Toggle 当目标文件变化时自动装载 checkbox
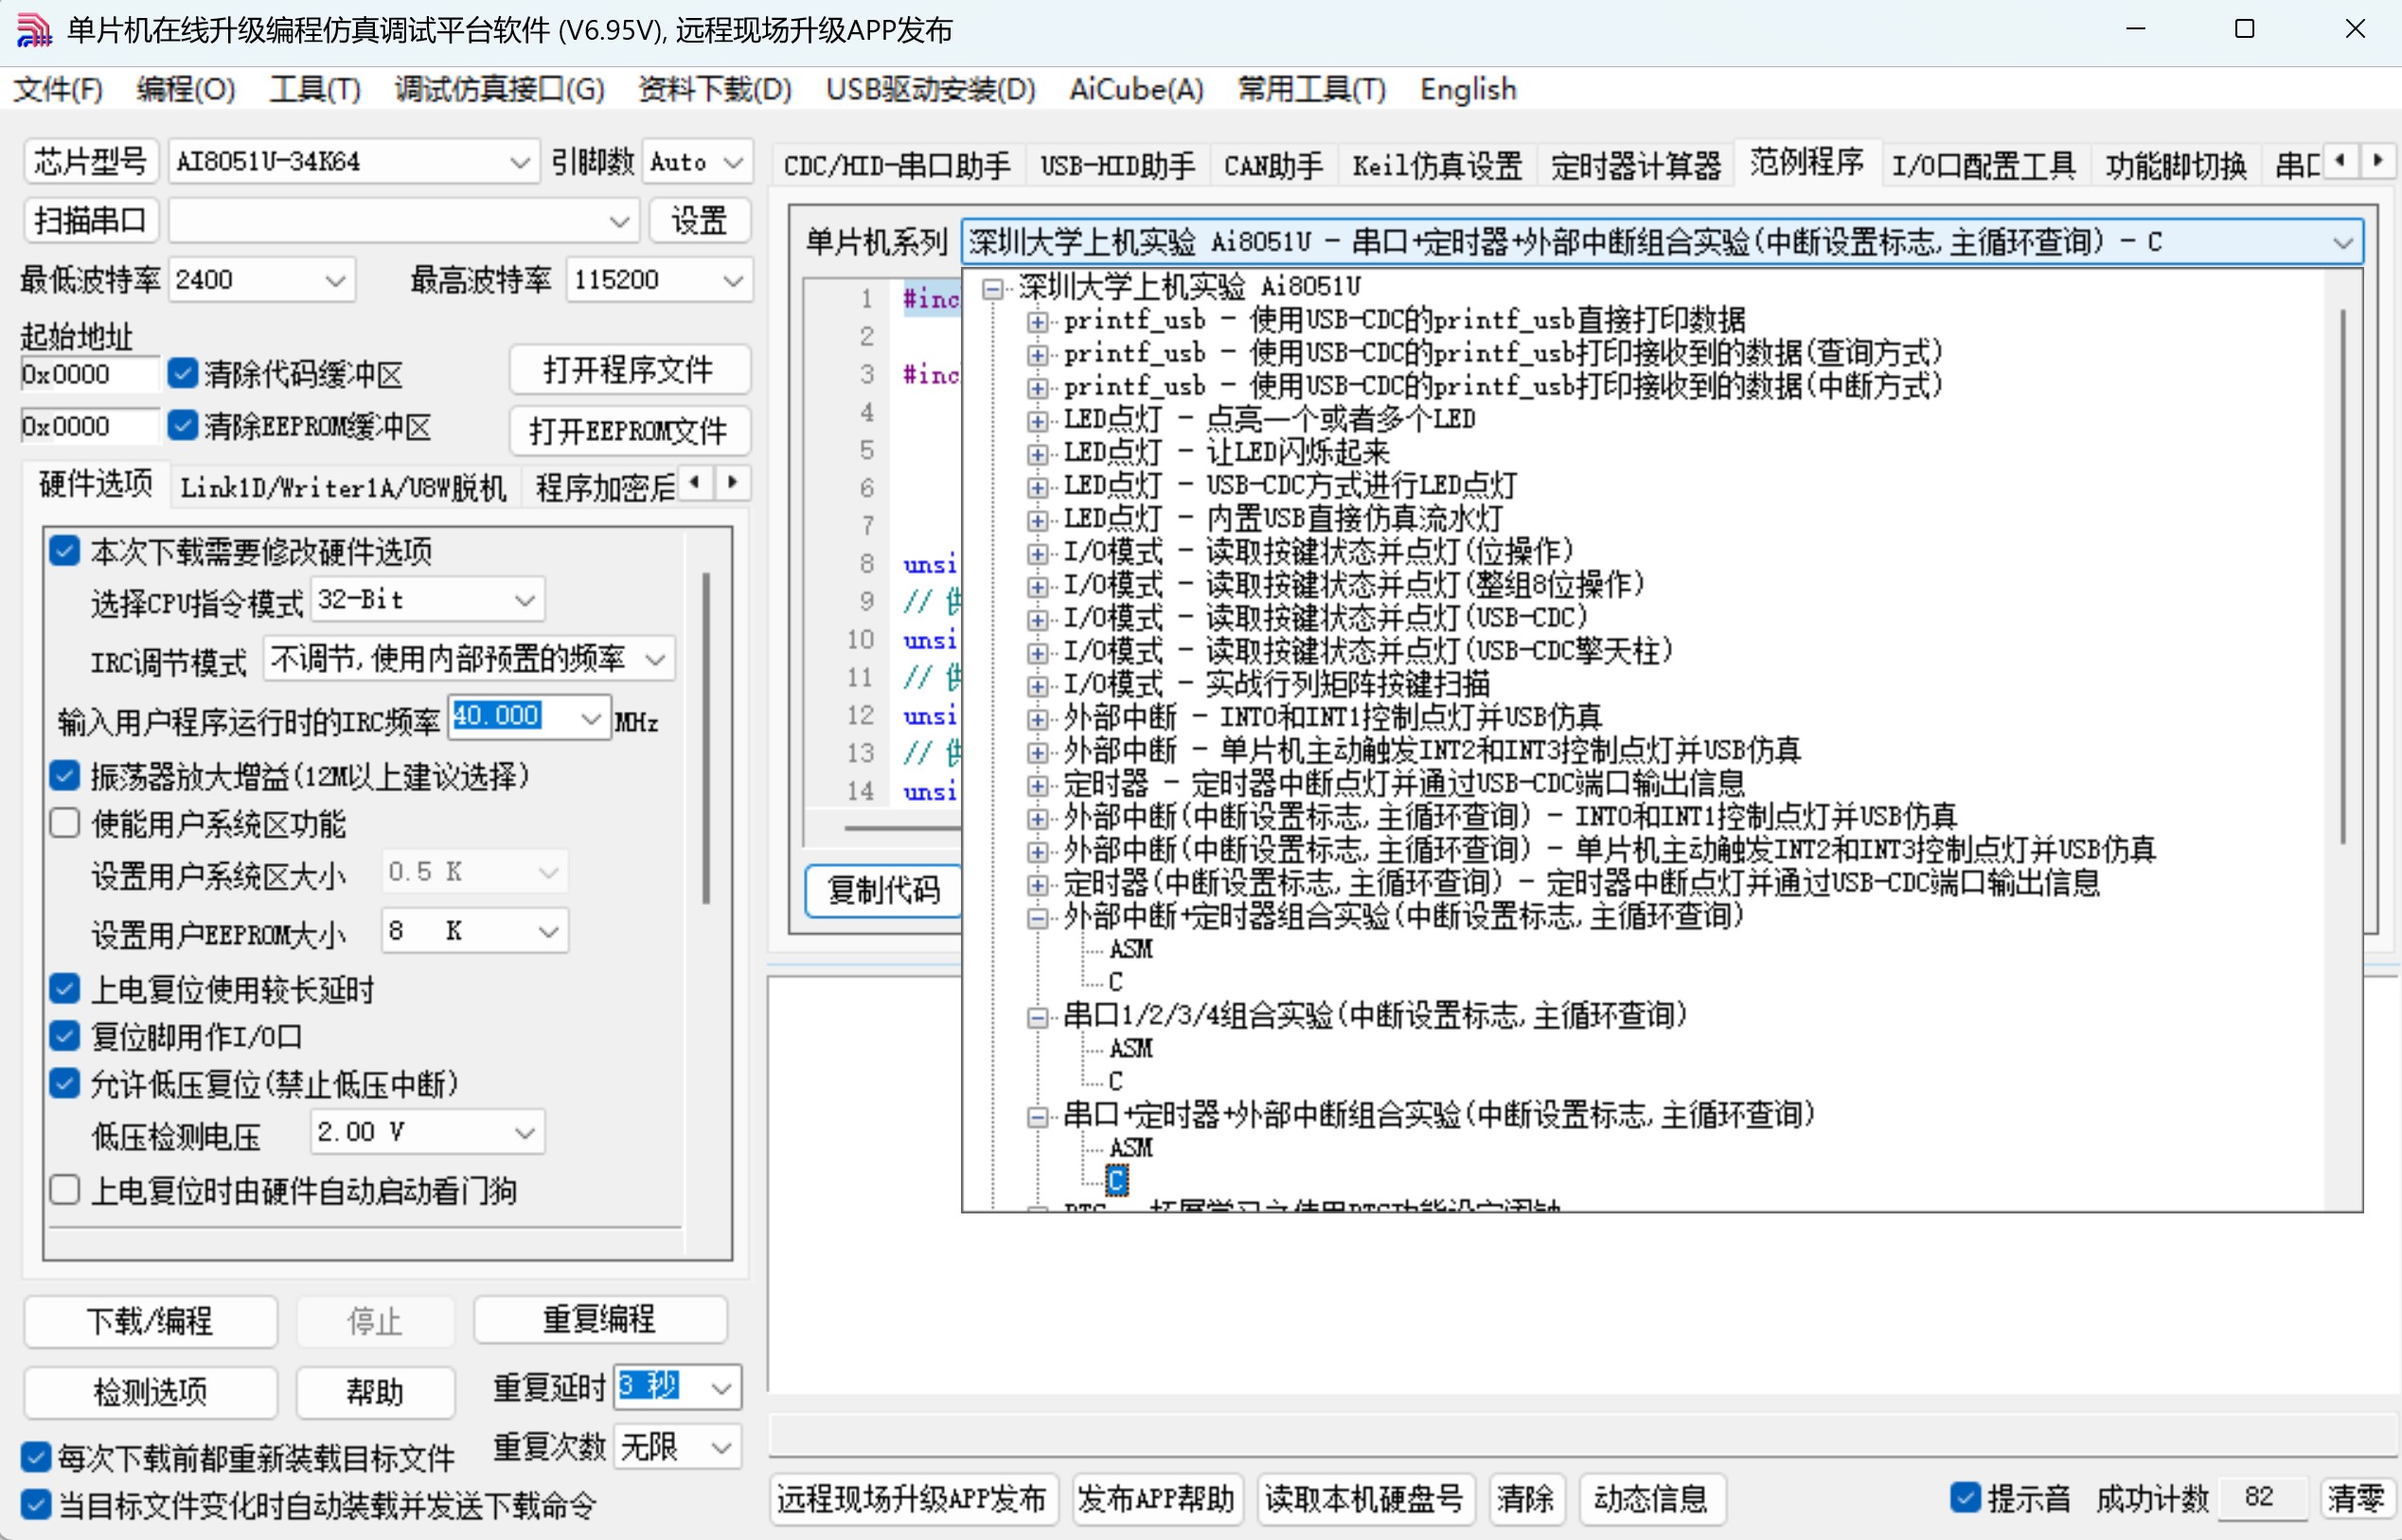Image resolution: width=2402 pixels, height=1540 pixels. pos(36,1504)
